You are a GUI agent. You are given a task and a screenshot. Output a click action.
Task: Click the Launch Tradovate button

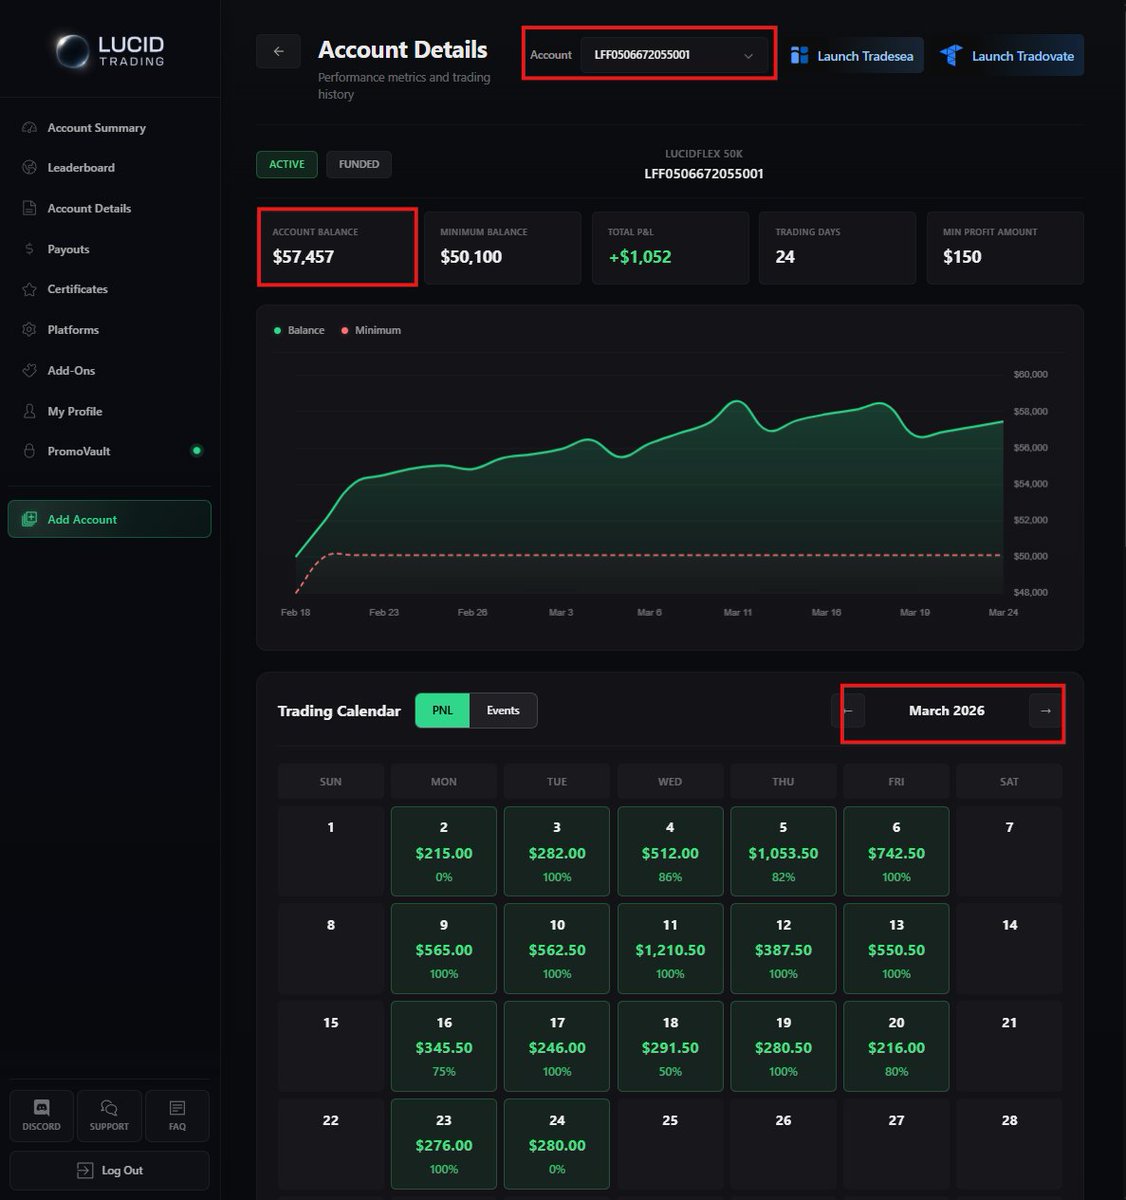tap(1009, 56)
